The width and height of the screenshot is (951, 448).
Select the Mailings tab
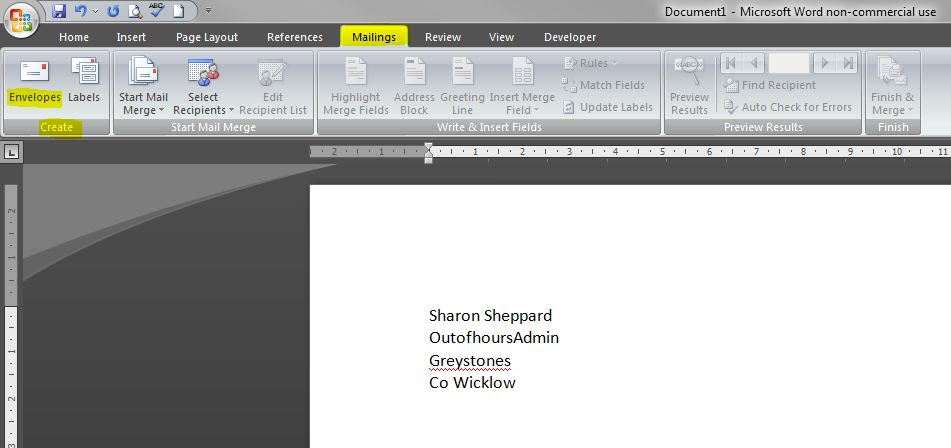[x=374, y=37]
